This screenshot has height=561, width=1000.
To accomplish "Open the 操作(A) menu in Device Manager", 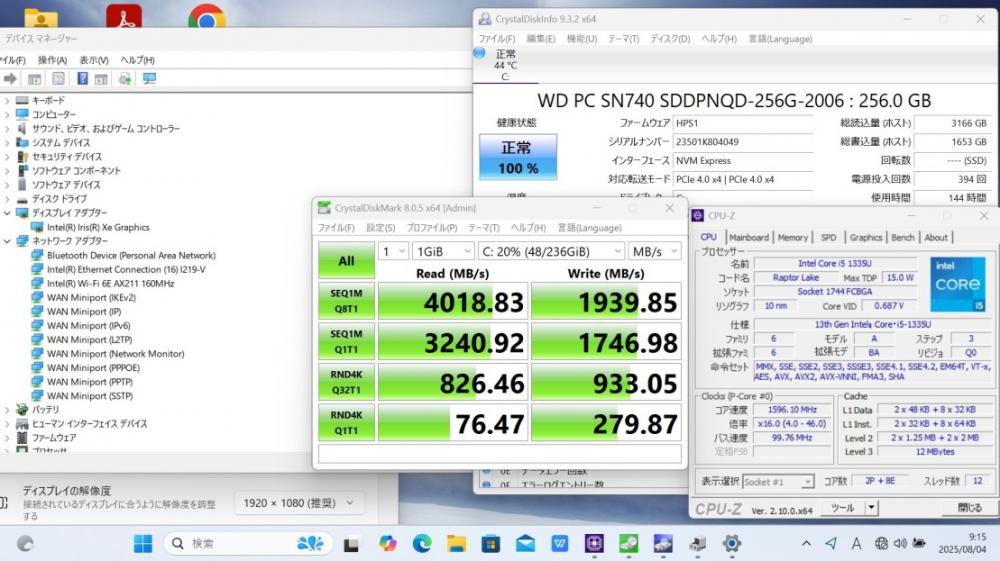I will coord(52,60).
